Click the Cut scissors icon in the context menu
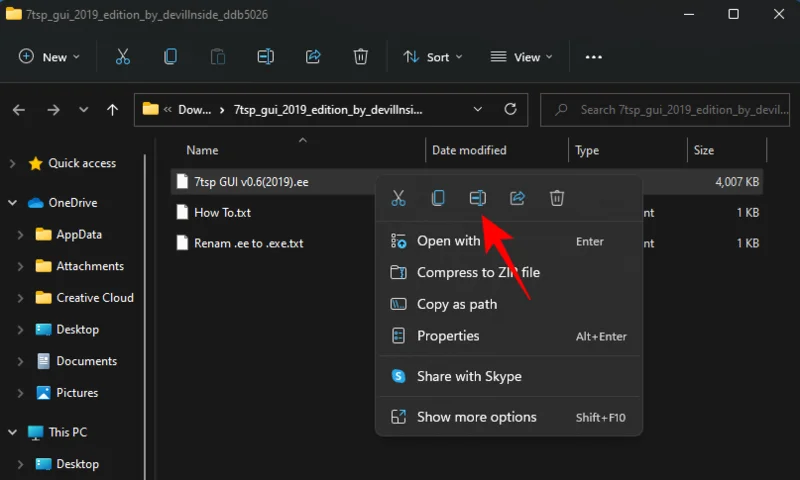This screenshot has width=800, height=480. 398,198
